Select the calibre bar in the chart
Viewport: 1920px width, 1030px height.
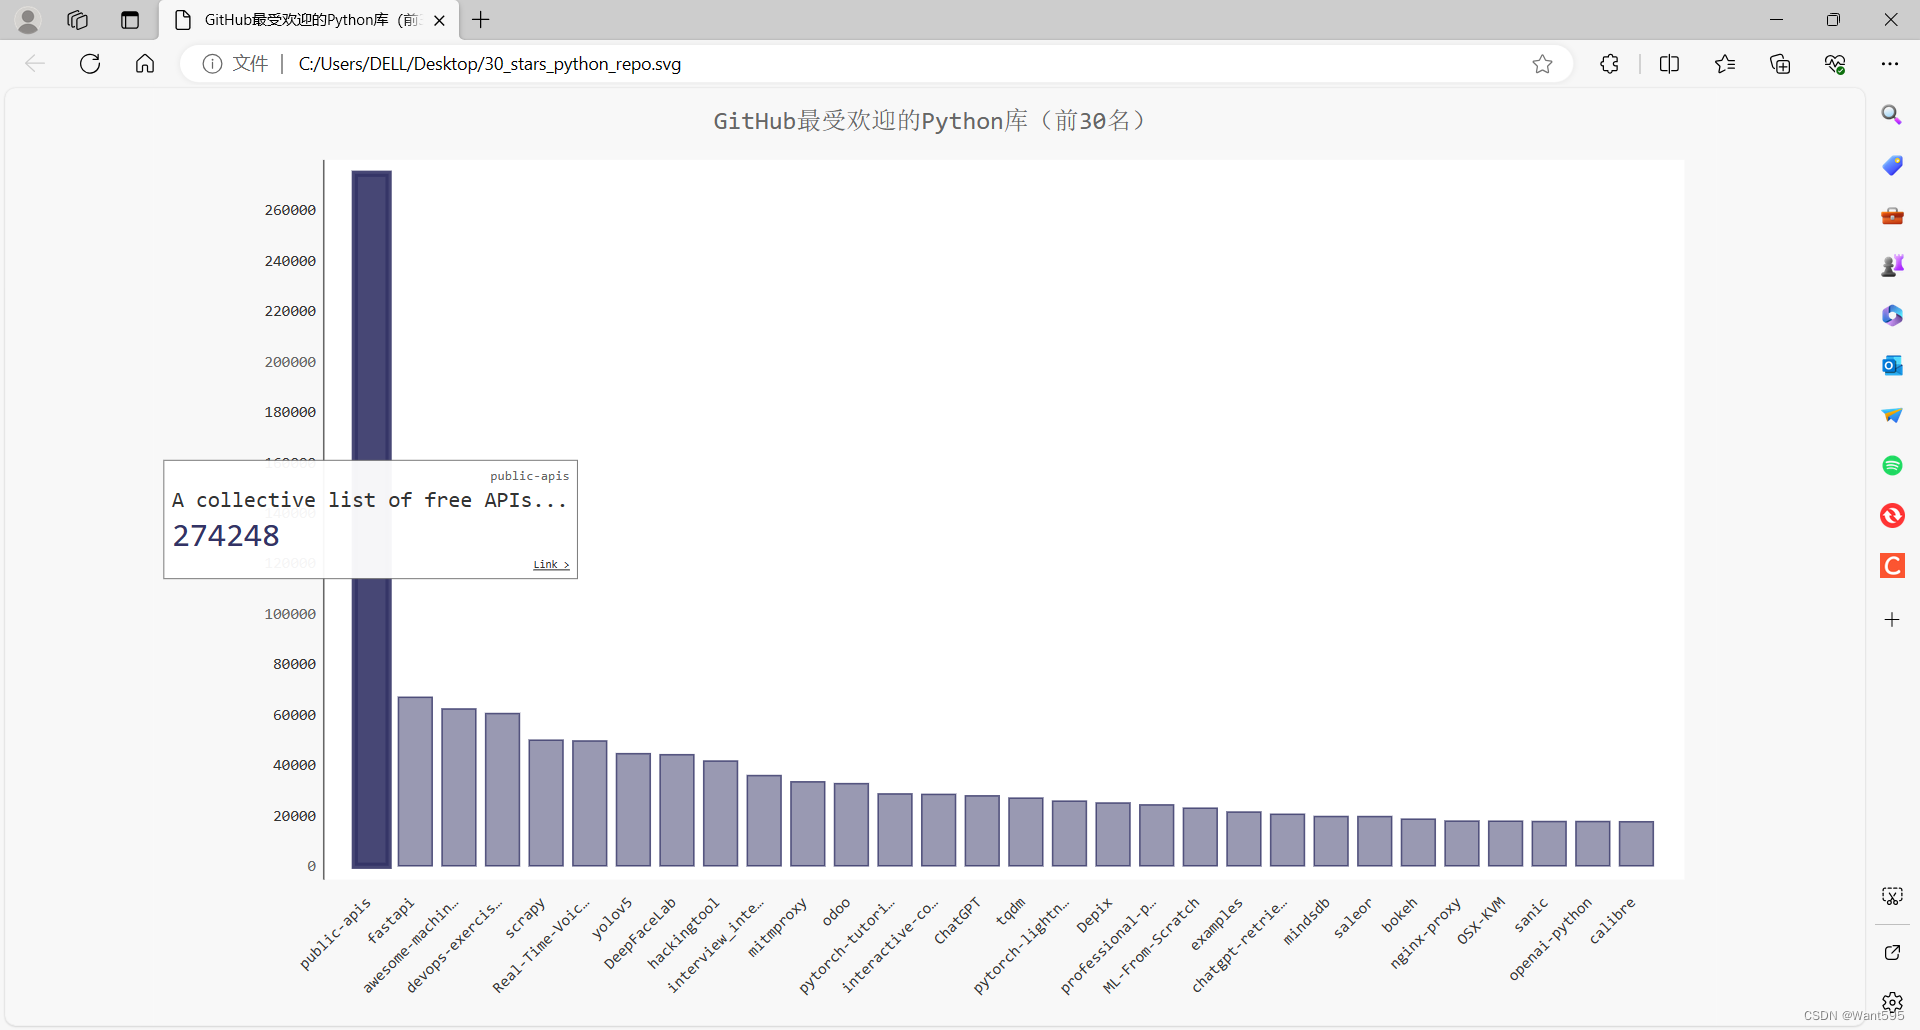point(1636,844)
